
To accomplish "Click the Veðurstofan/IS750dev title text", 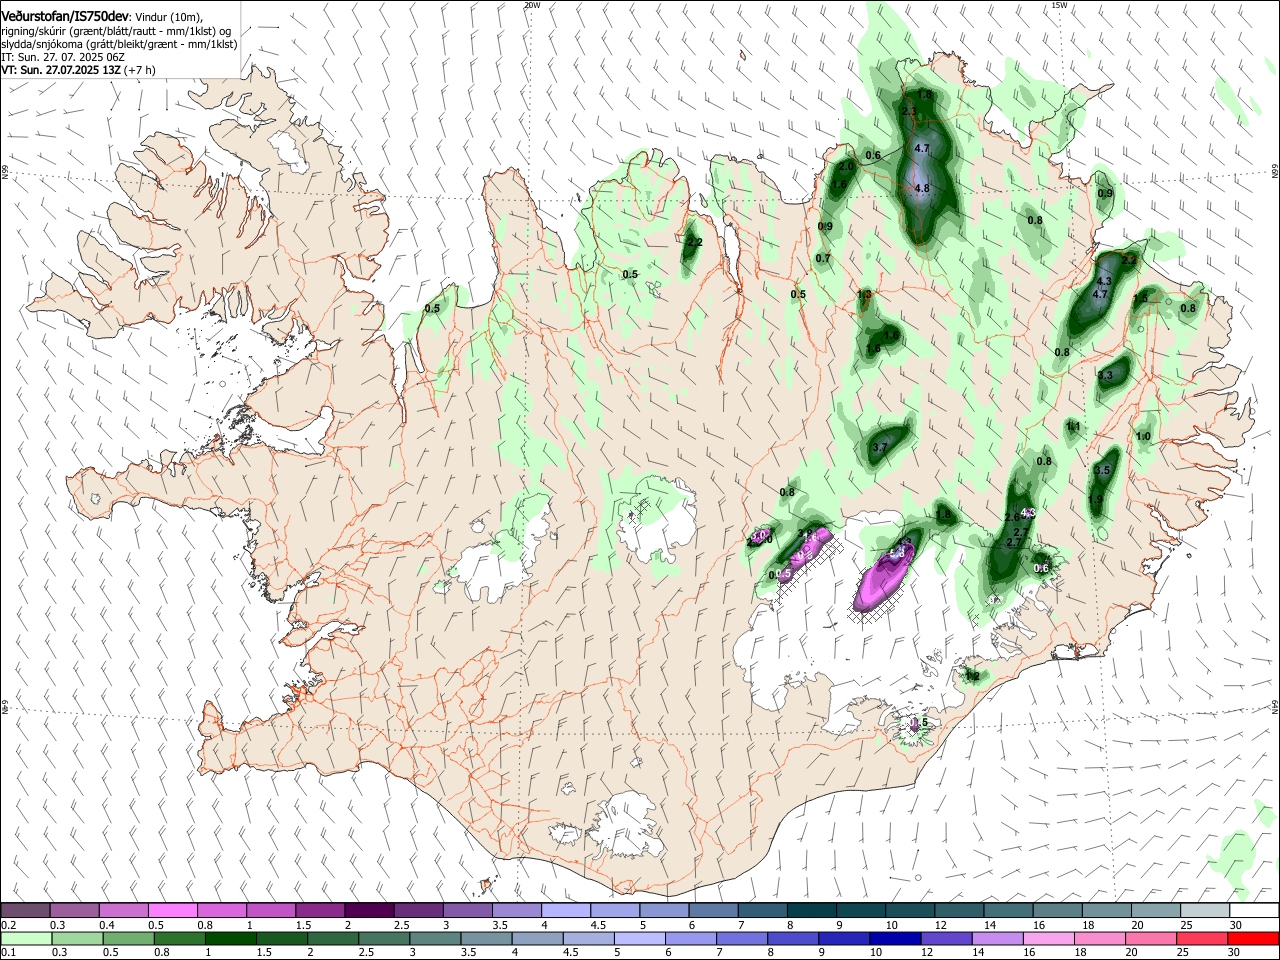I will 65,15.
